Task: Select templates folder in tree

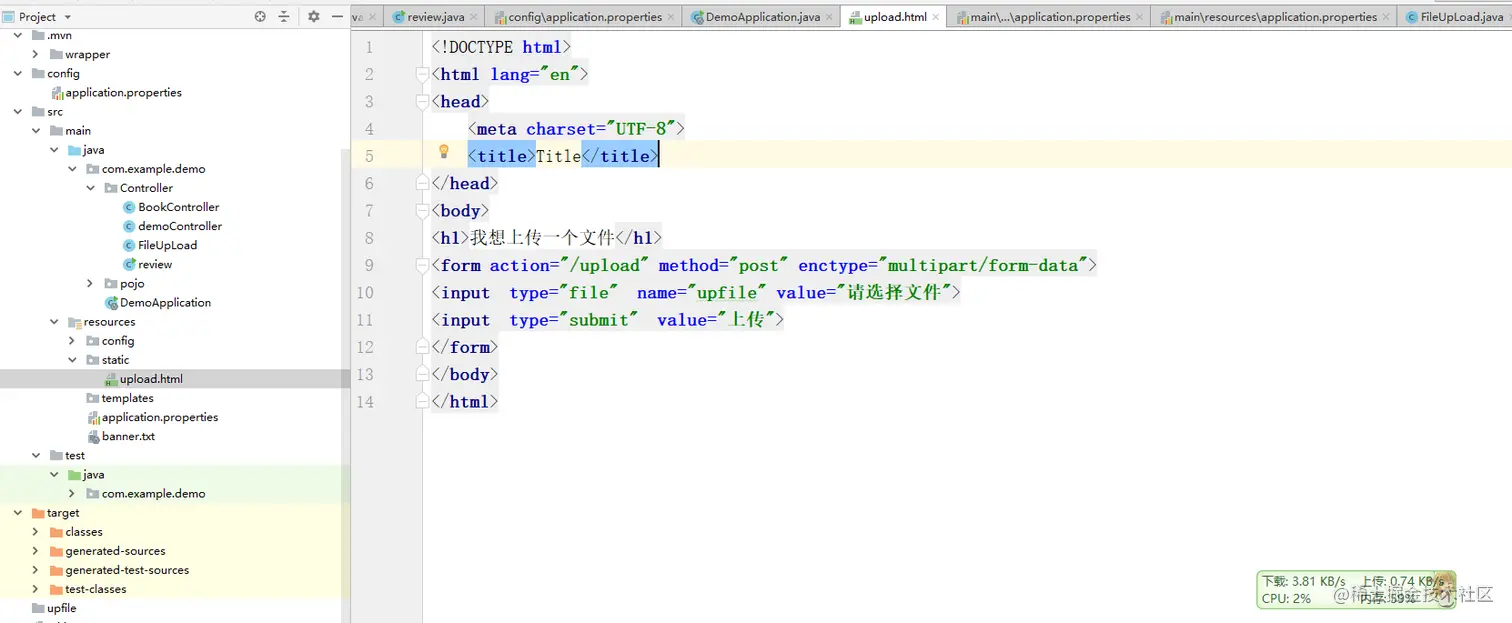Action: [127, 398]
